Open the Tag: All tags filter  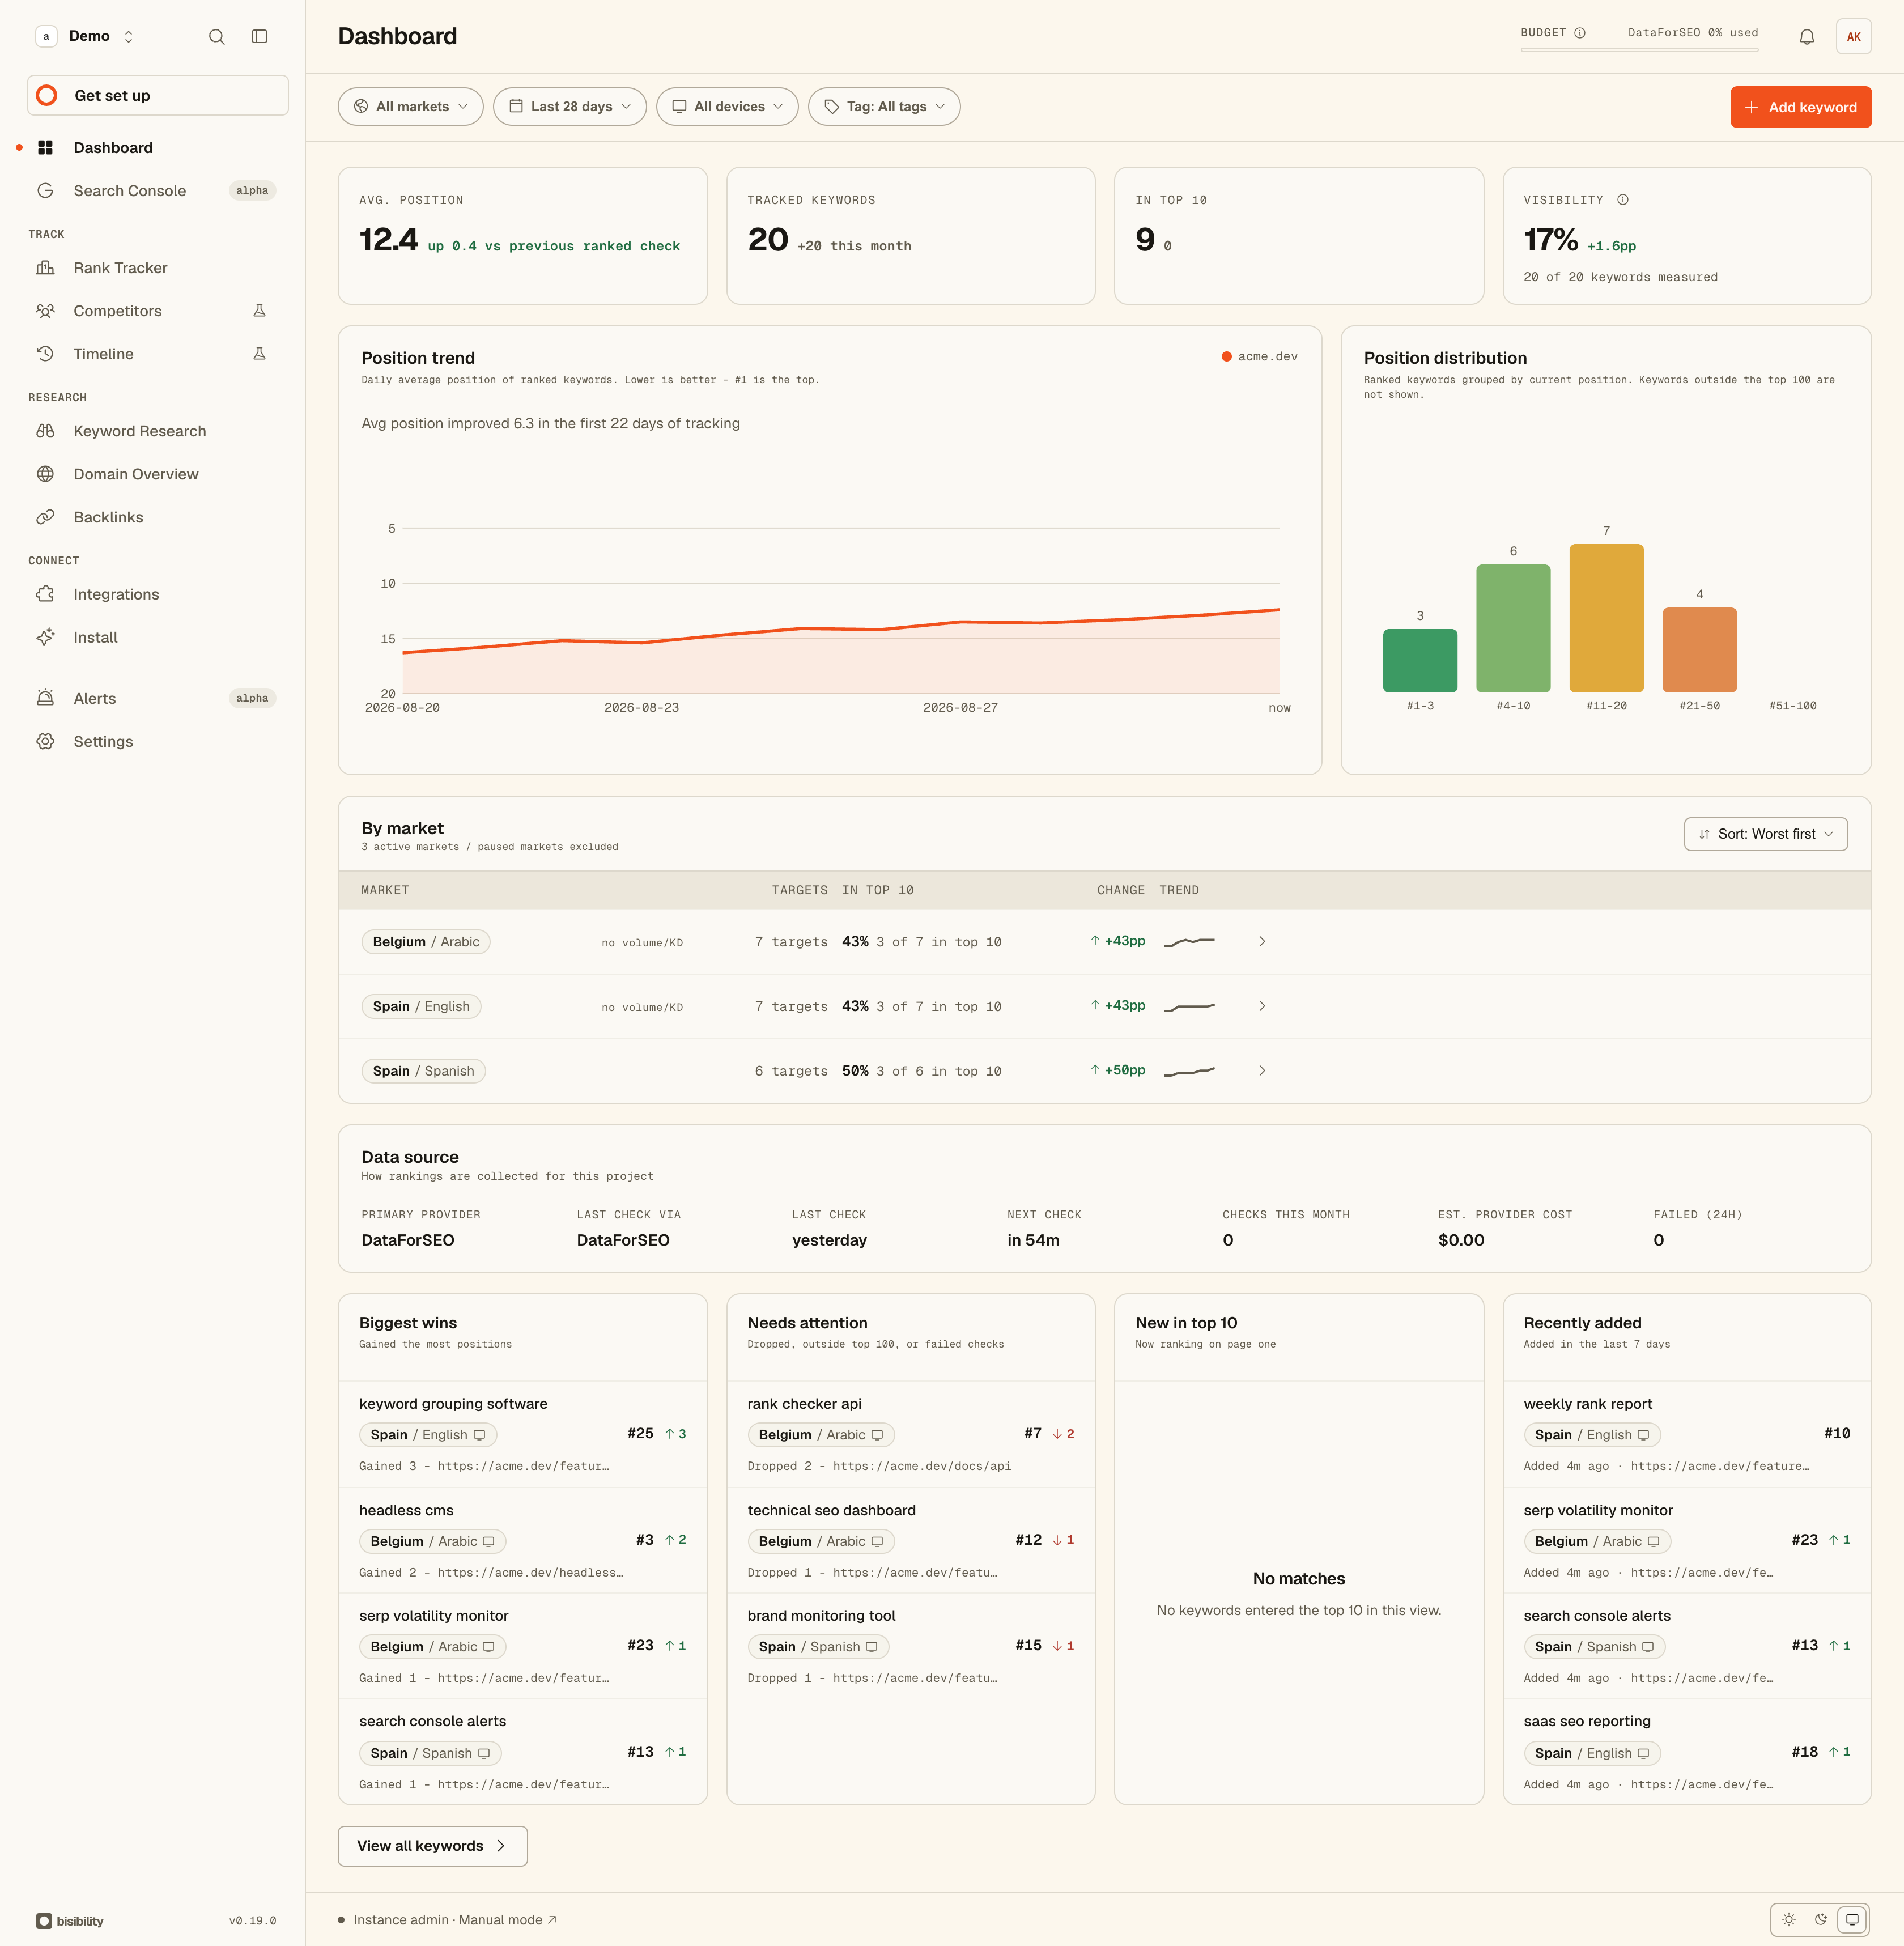coord(884,107)
